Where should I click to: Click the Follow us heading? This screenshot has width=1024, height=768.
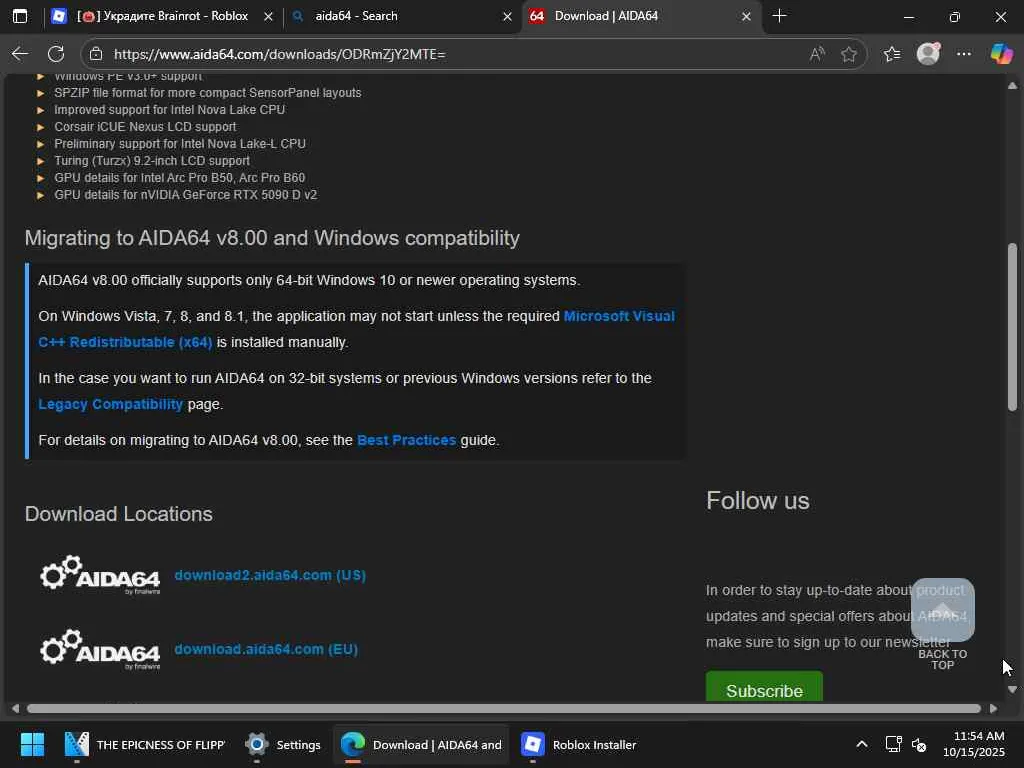[758, 501]
